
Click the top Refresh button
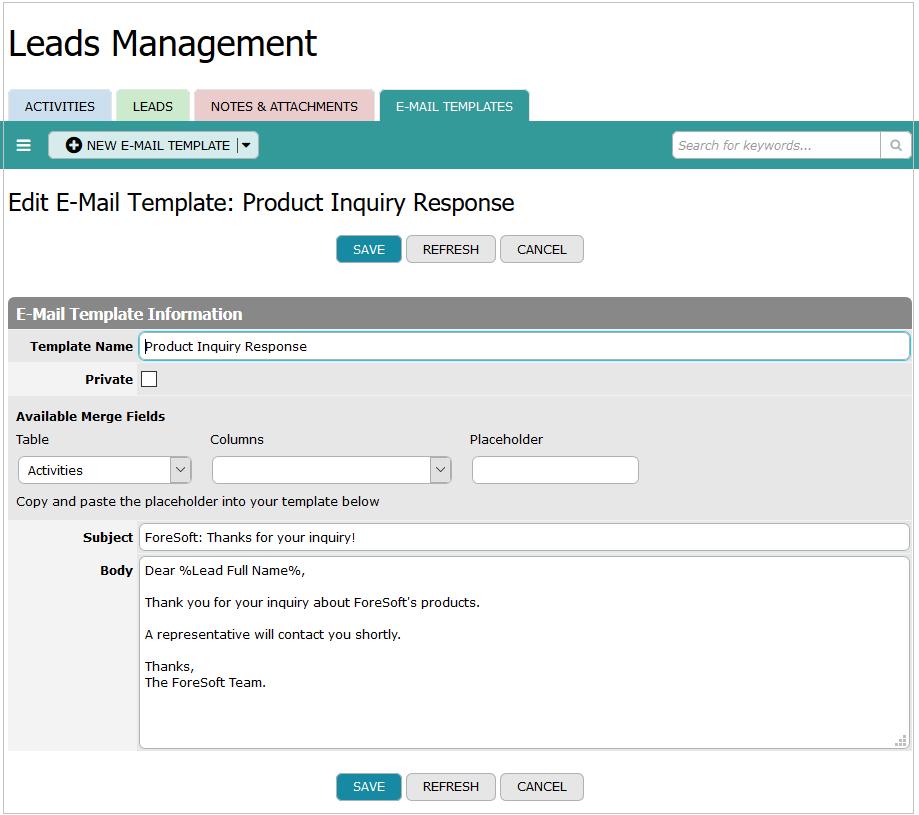coord(451,250)
